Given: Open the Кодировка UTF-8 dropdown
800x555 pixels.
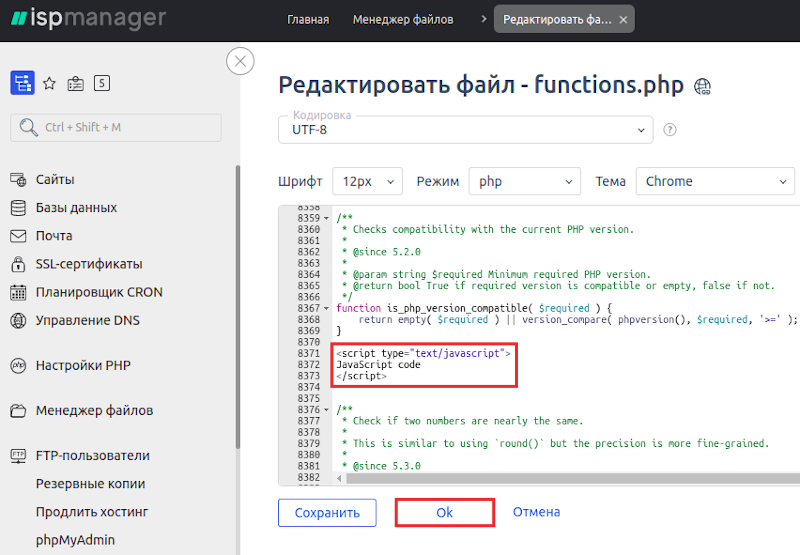Looking at the screenshot, I should [x=465, y=130].
